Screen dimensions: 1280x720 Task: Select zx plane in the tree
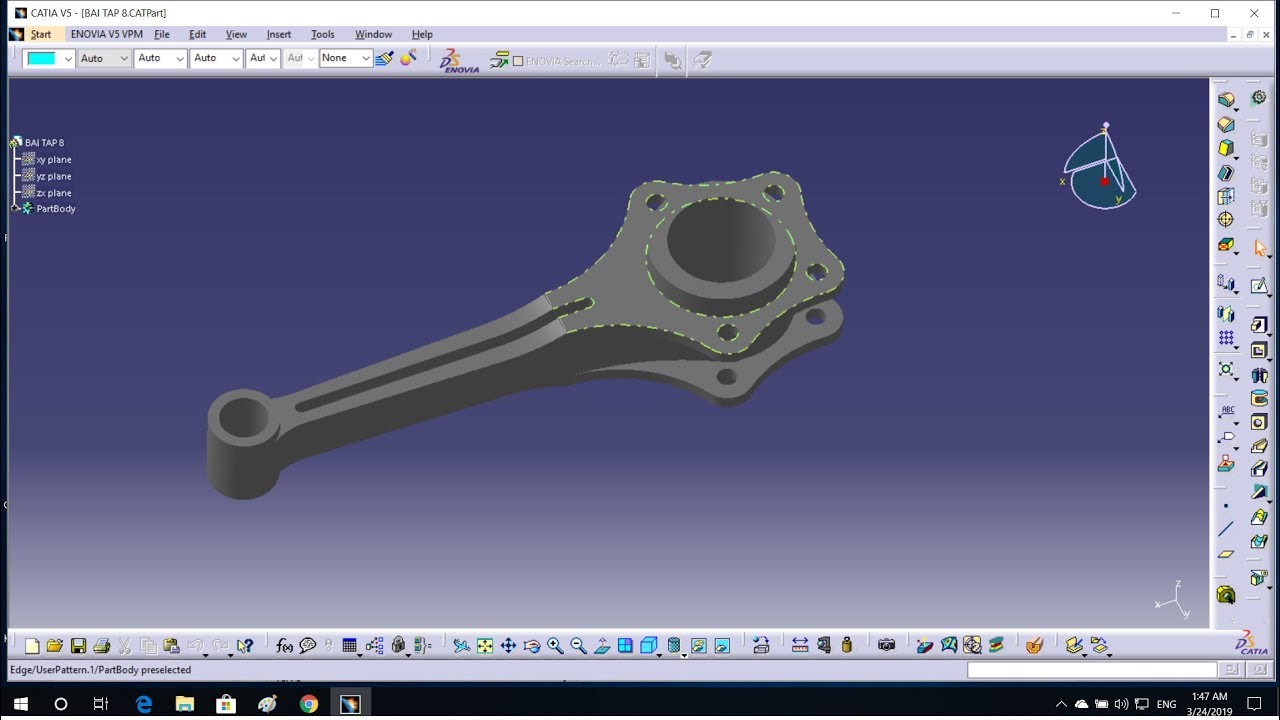[x=54, y=192]
